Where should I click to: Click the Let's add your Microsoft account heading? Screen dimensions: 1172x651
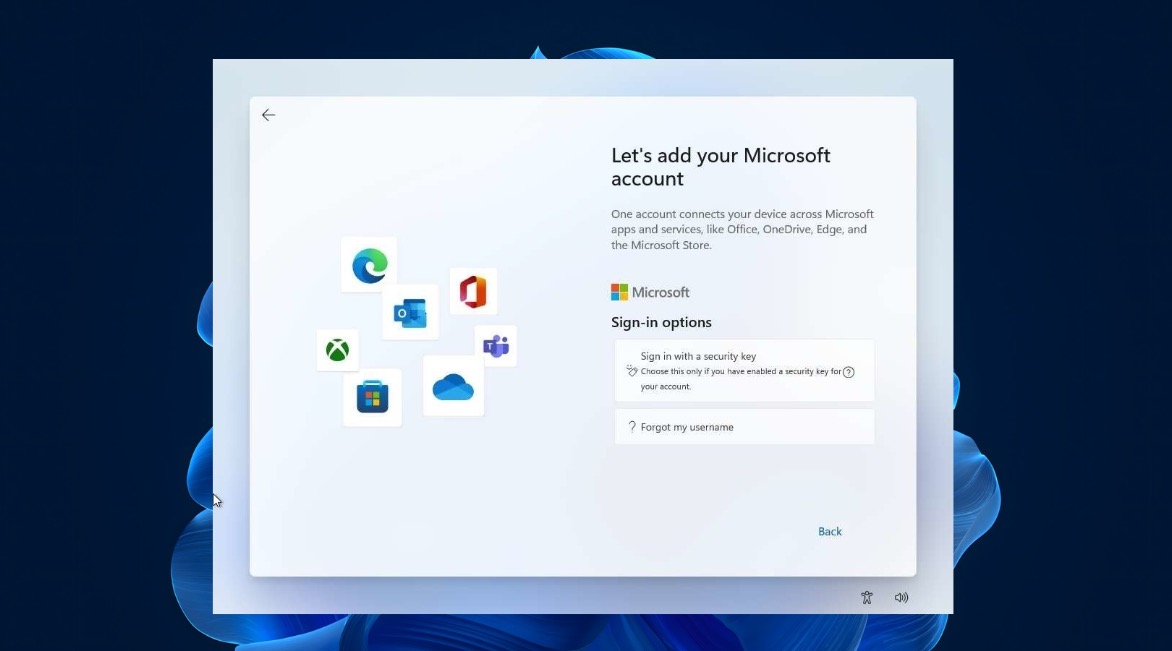(x=720, y=167)
